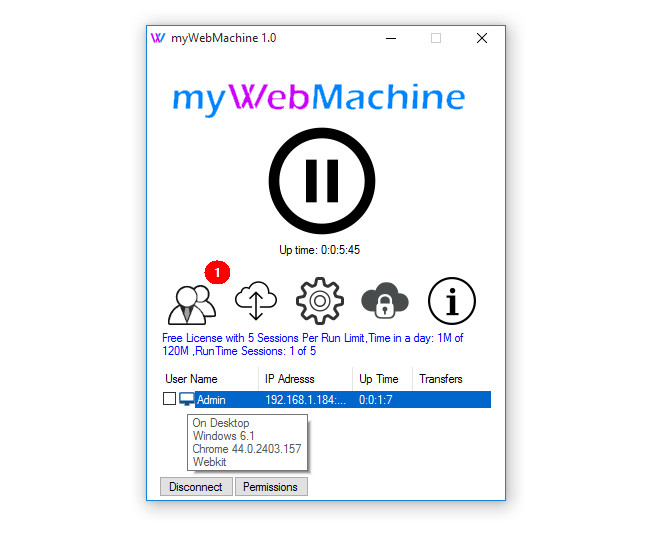The image size is (650, 550).
Task: Click the myWebMachine title bar app icon
Action: point(158,38)
